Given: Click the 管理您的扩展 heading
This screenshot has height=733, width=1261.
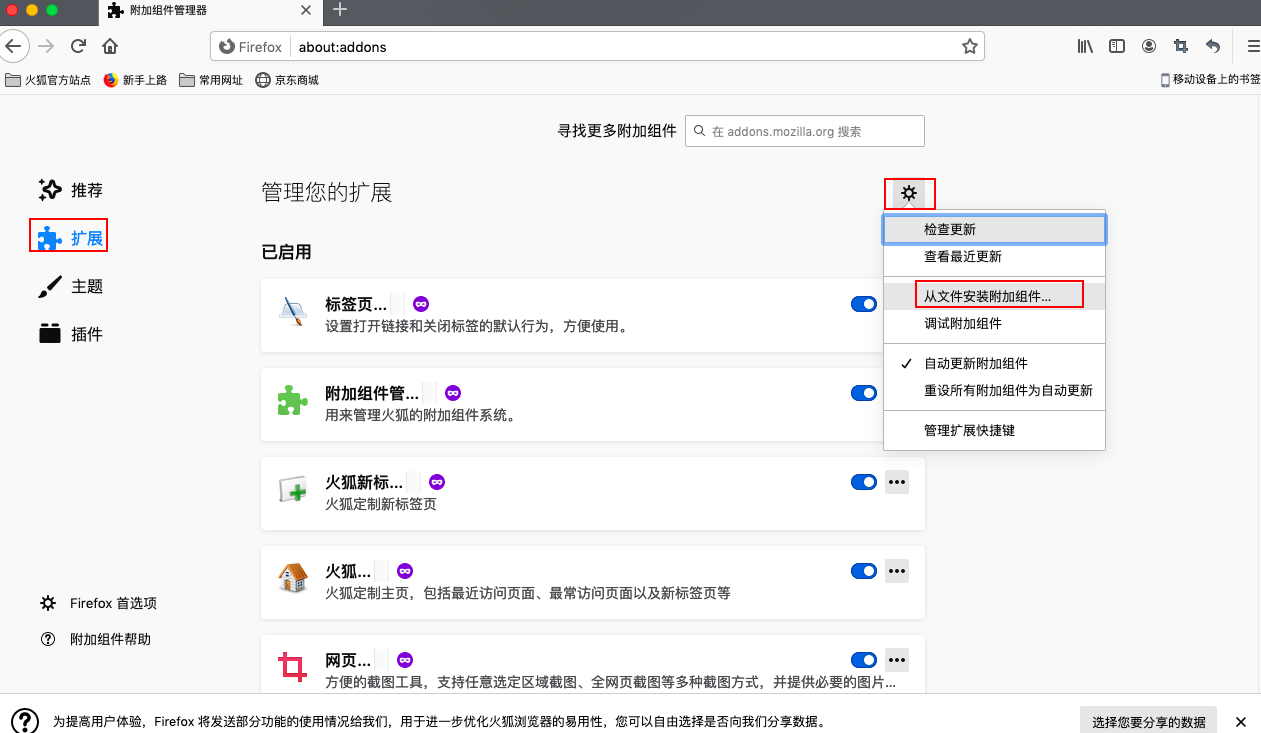Looking at the screenshot, I should click(327, 192).
